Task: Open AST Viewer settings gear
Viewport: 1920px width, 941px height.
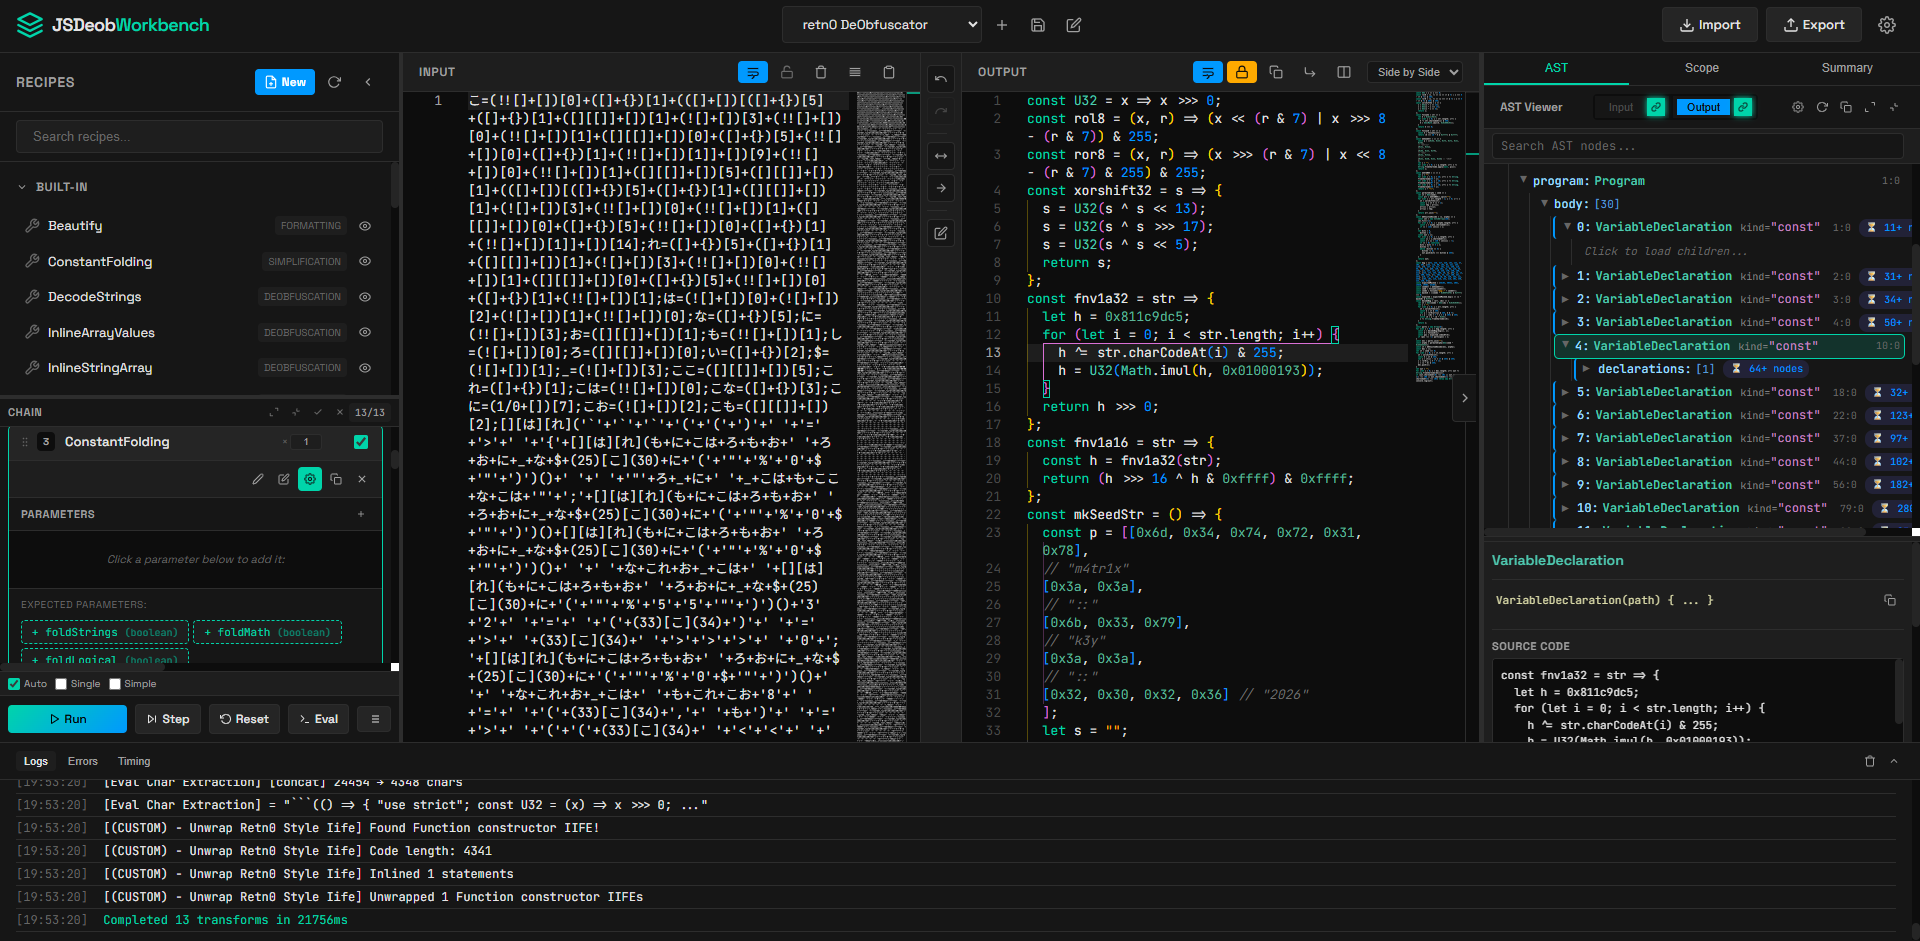Action: (1798, 107)
